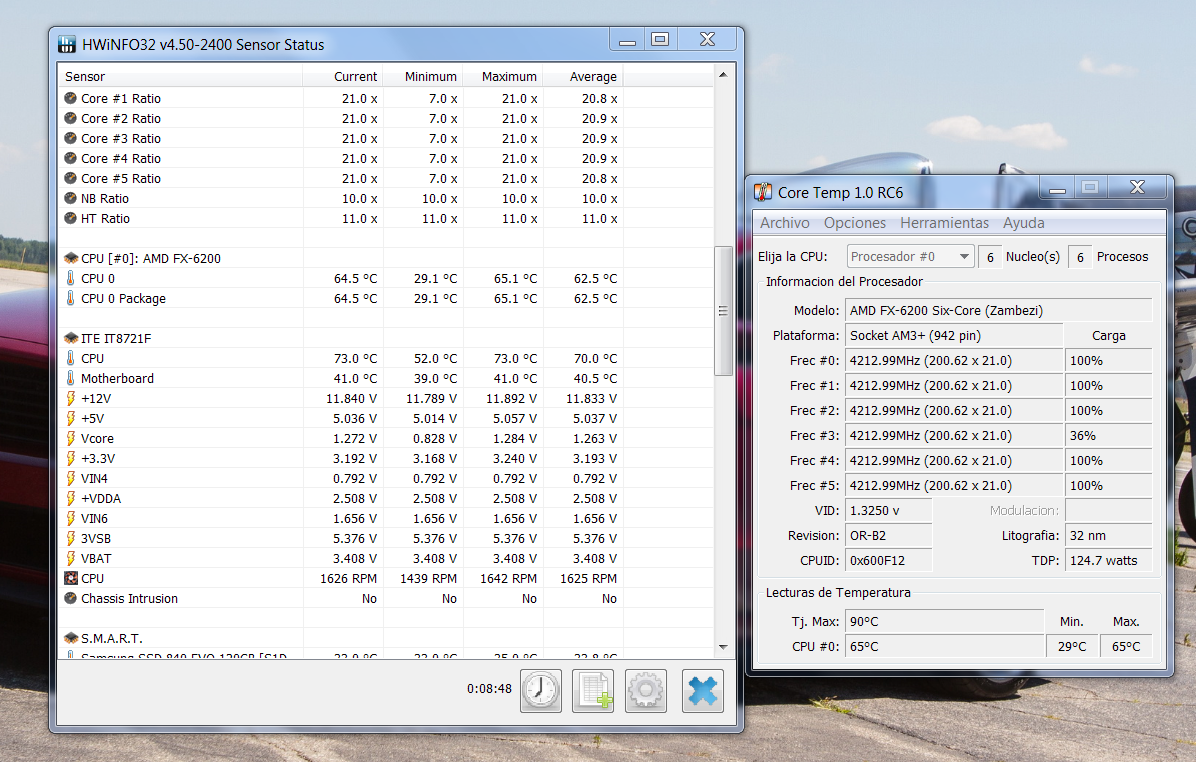This screenshot has width=1196, height=762.
Task: Click the Frec #0 frequency value
Action: [x=953, y=361]
